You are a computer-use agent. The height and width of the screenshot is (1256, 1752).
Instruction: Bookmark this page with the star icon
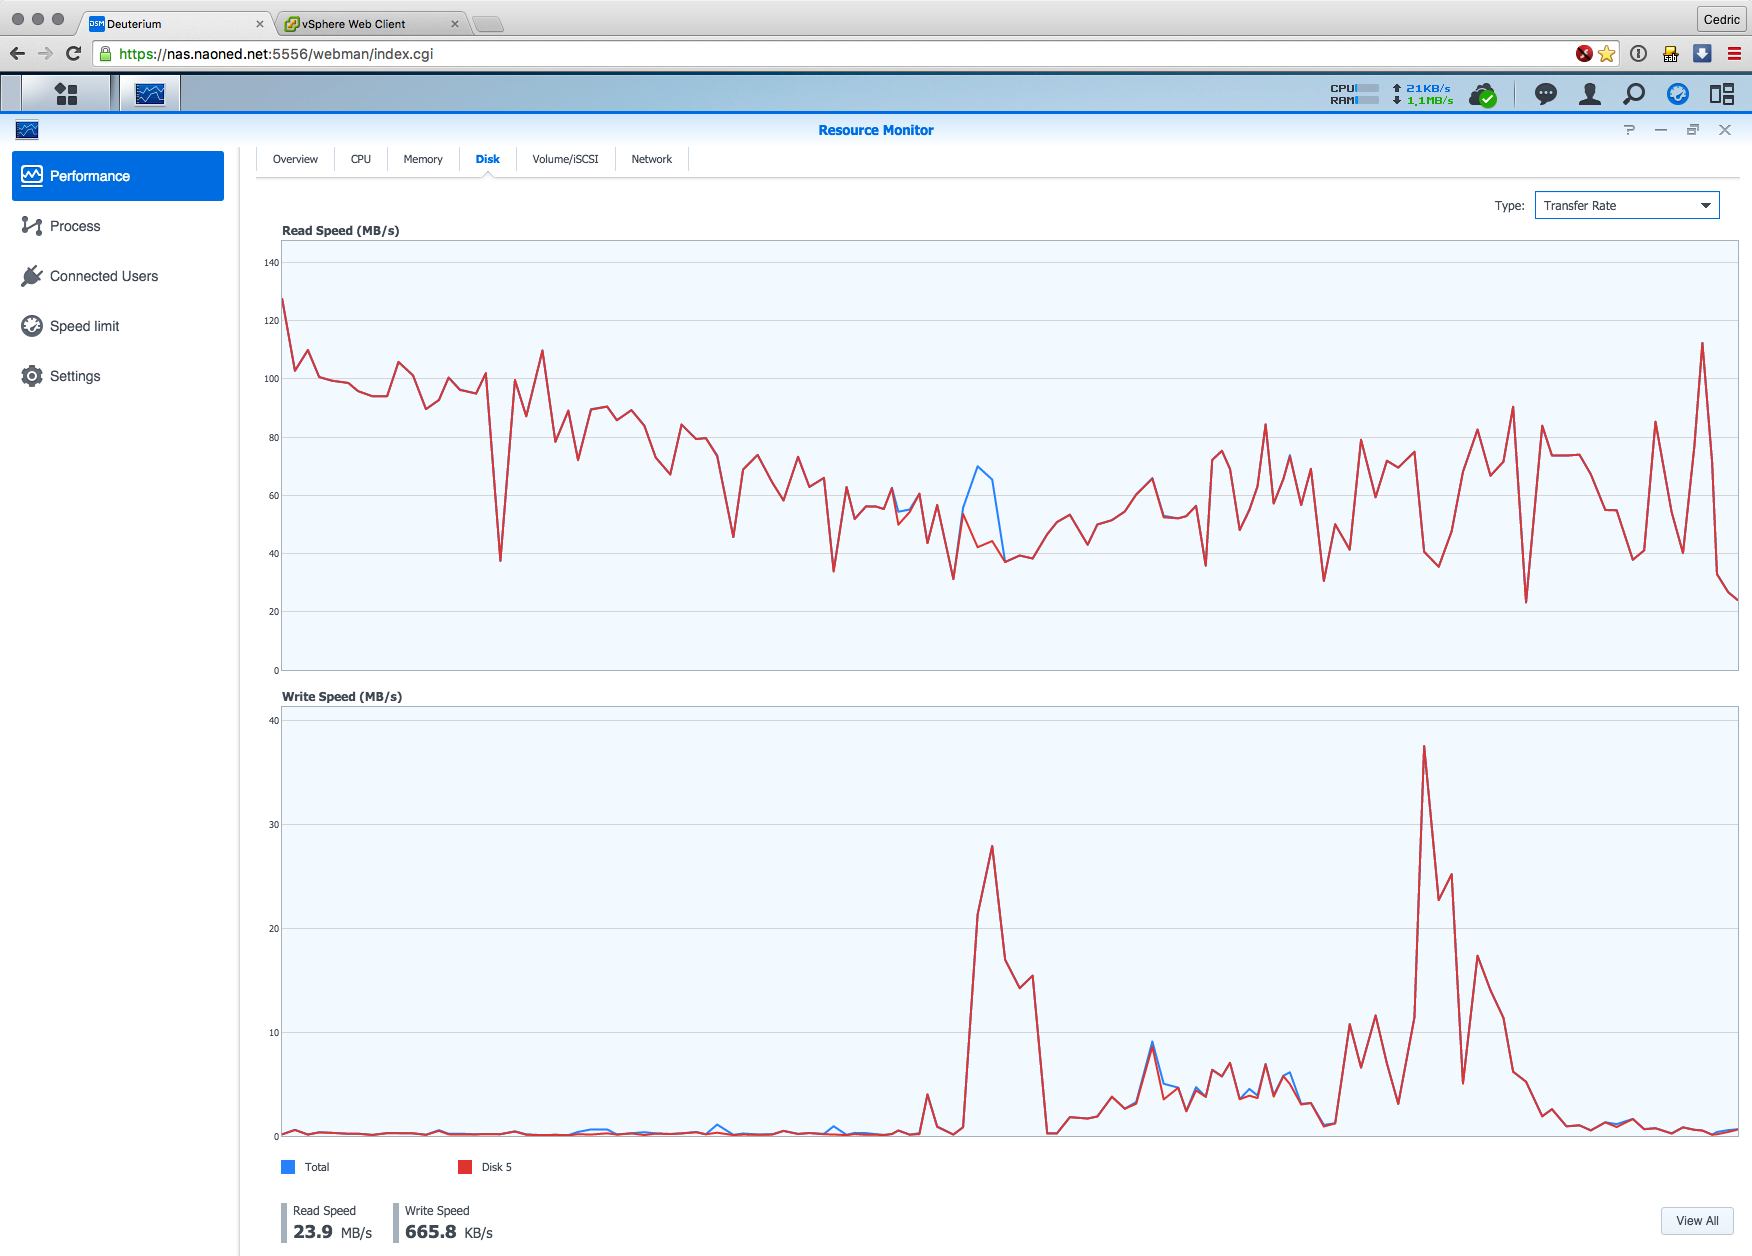click(1607, 54)
